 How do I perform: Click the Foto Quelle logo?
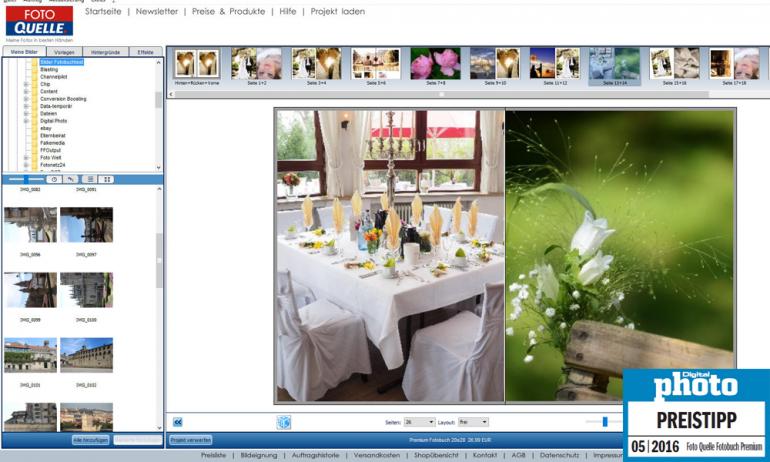pos(39,21)
